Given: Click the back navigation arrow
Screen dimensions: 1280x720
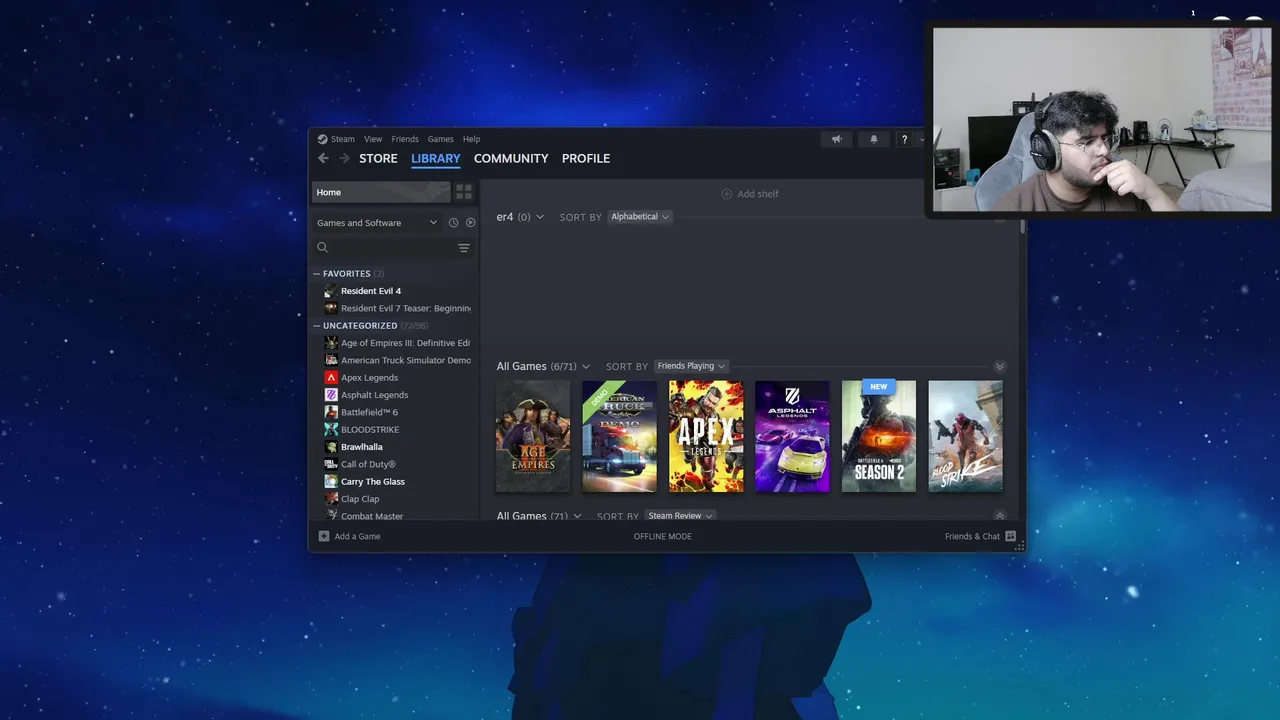Looking at the screenshot, I should coord(323,158).
